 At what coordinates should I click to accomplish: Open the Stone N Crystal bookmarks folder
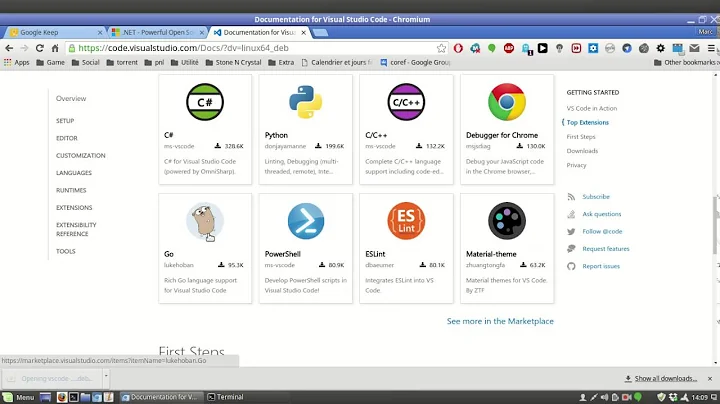coord(233,62)
